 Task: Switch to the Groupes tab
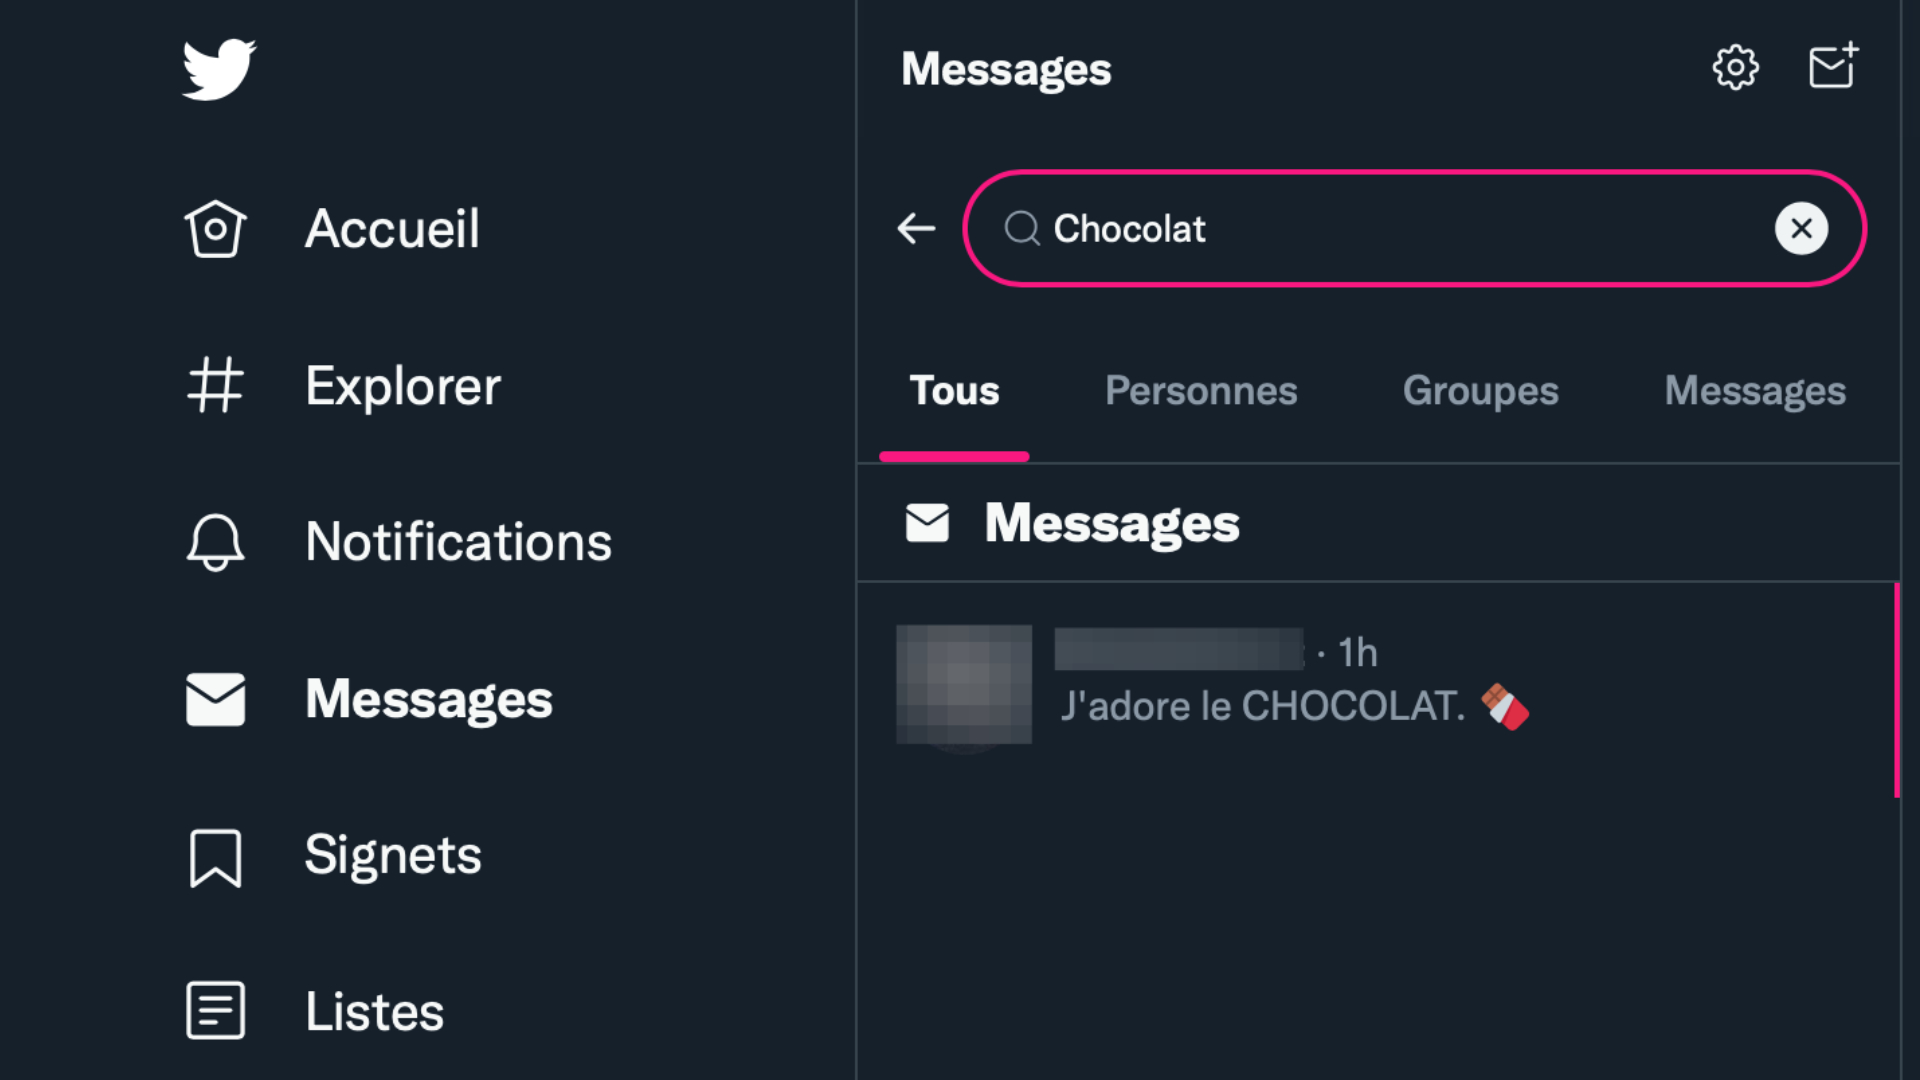[x=1480, y=391]
